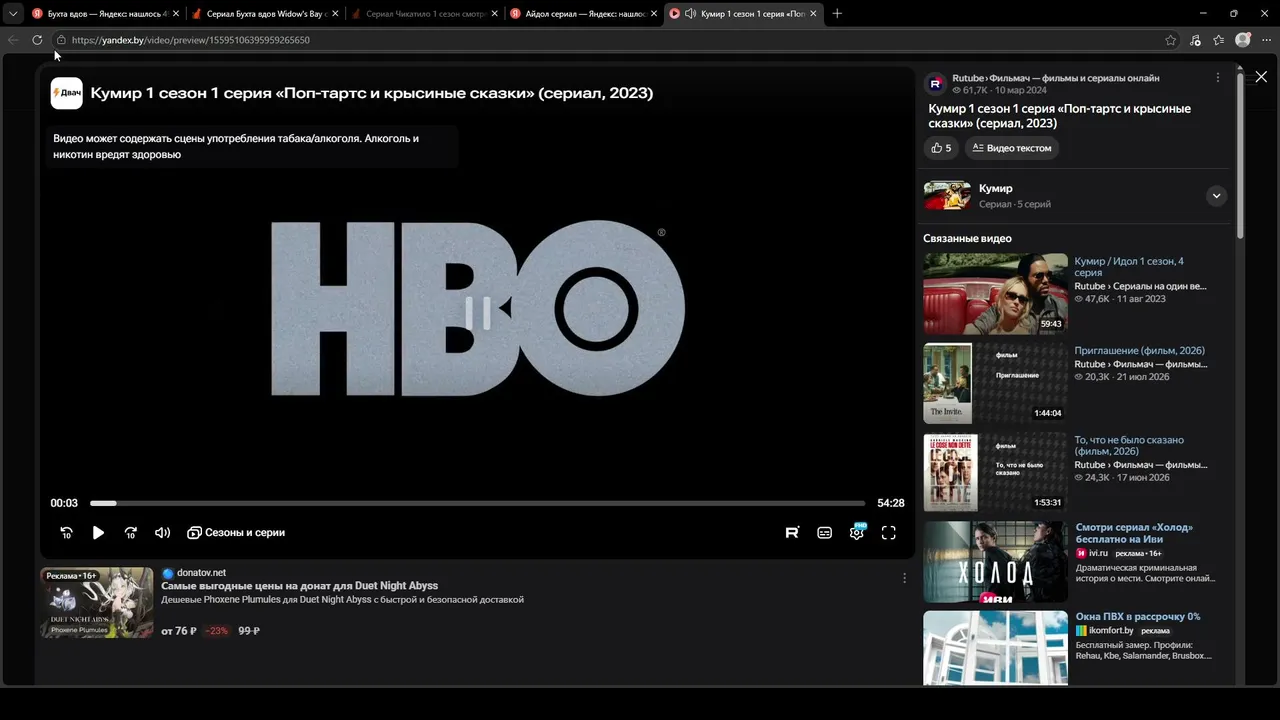Image resolution: width=1280 pixels, height=720 pixels.
Task: Mute the Кумир tab audio icon
Action: tap(690, 14)
